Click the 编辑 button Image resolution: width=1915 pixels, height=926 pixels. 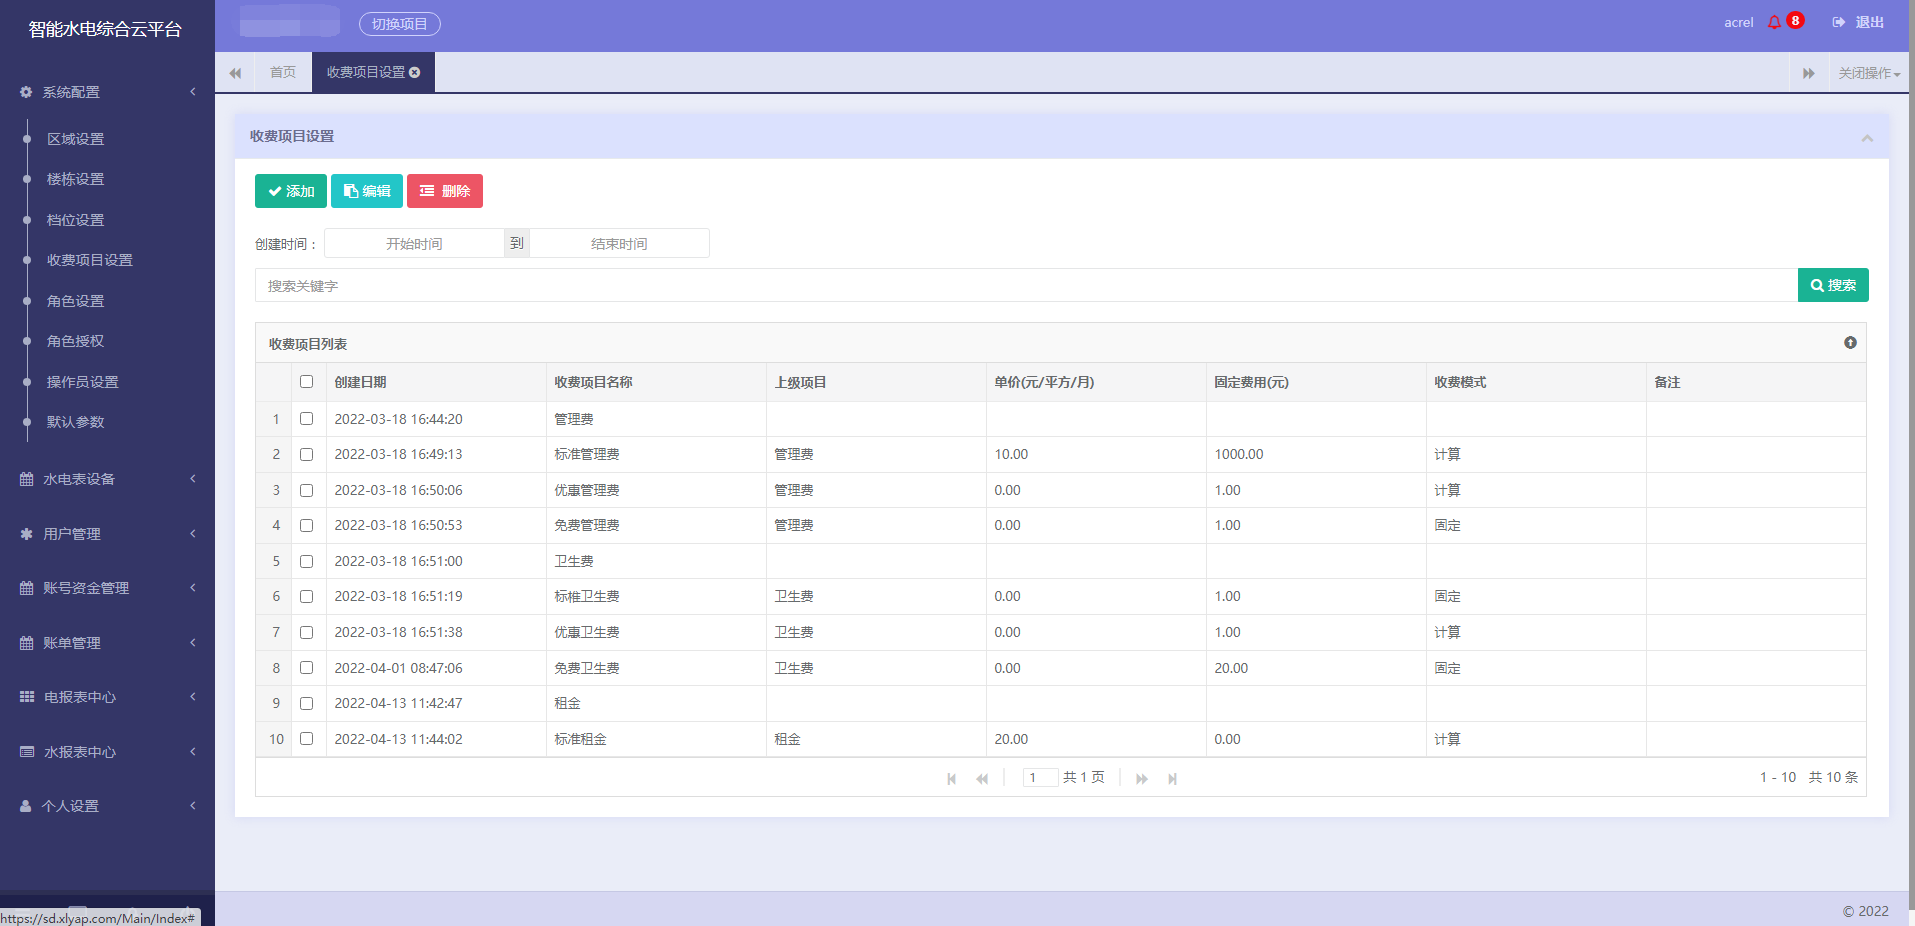click(x=367, y=191)
